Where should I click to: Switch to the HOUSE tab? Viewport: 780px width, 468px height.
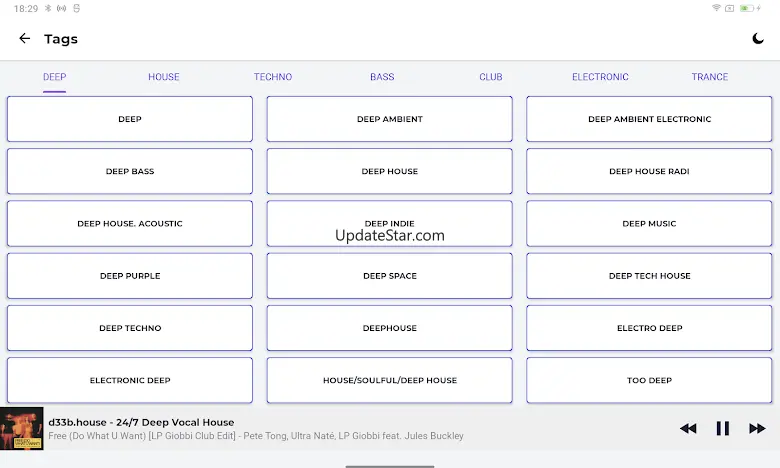coord(164,77)
